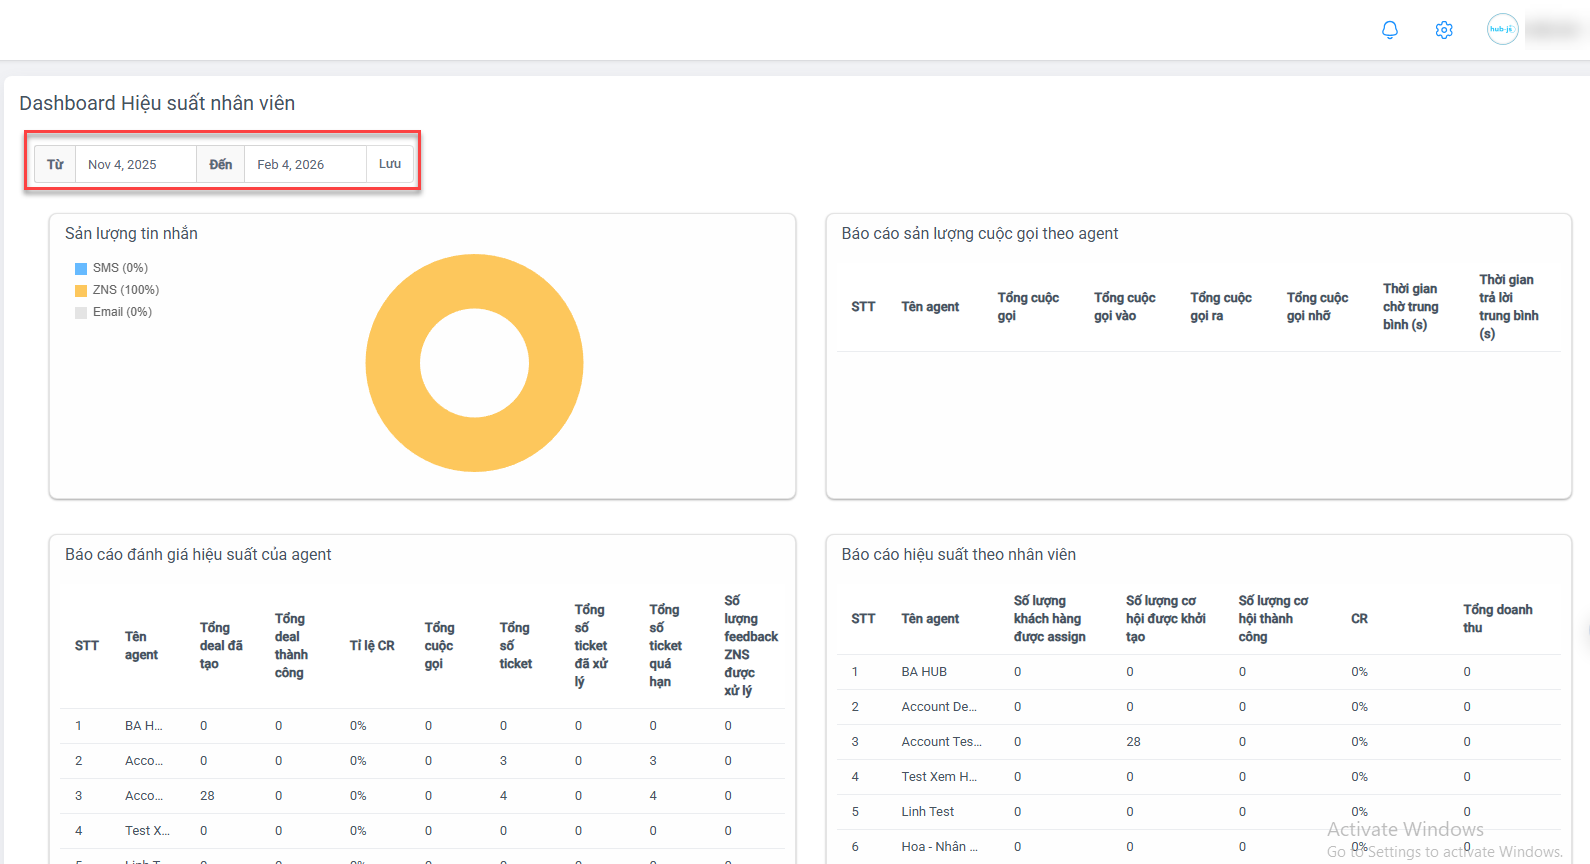Click Account Tes... row in nhân viên report
This screenshot has width=1590, height=864.
(x=941, y=742)
